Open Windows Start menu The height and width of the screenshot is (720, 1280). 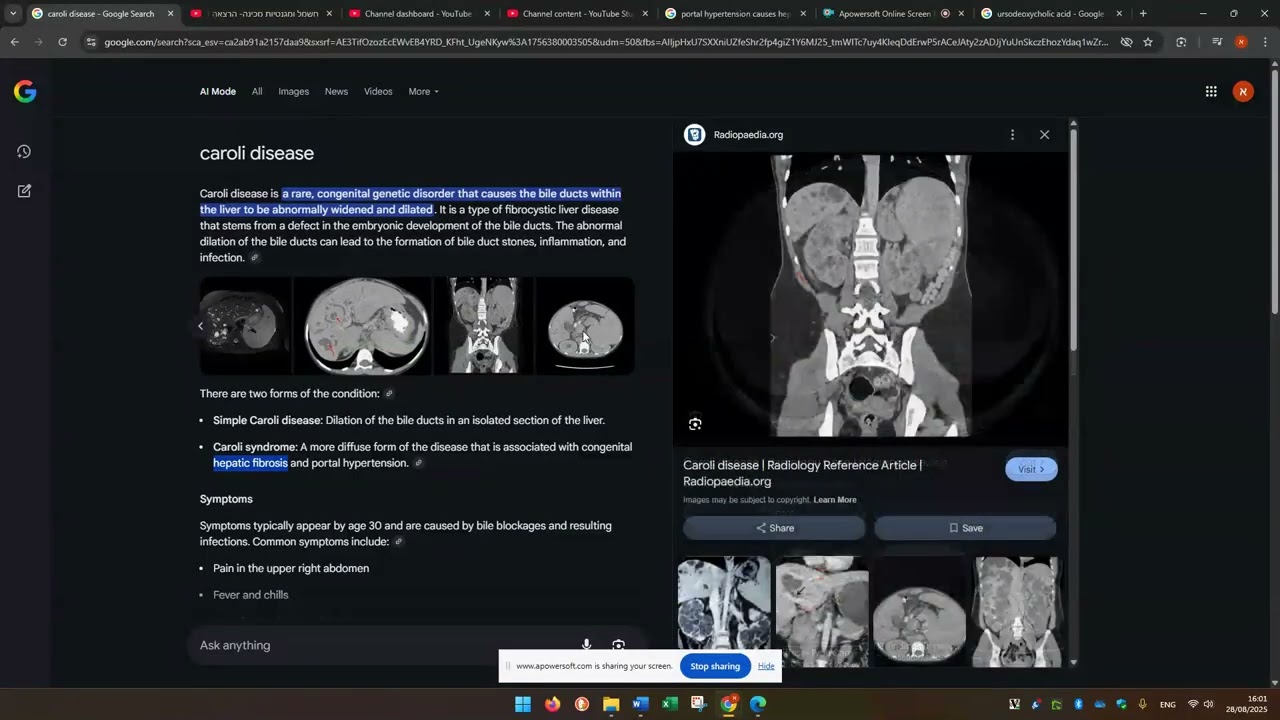pos(523,704)
